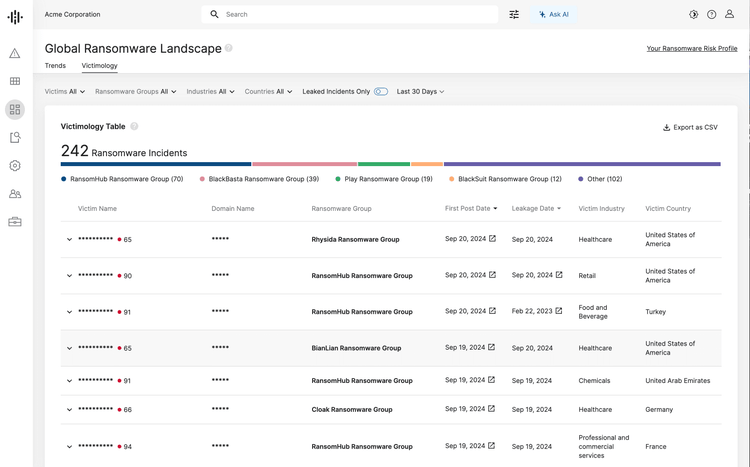
Task: Toggle Leaked Incidents Only switch
Action: [381, 92]
